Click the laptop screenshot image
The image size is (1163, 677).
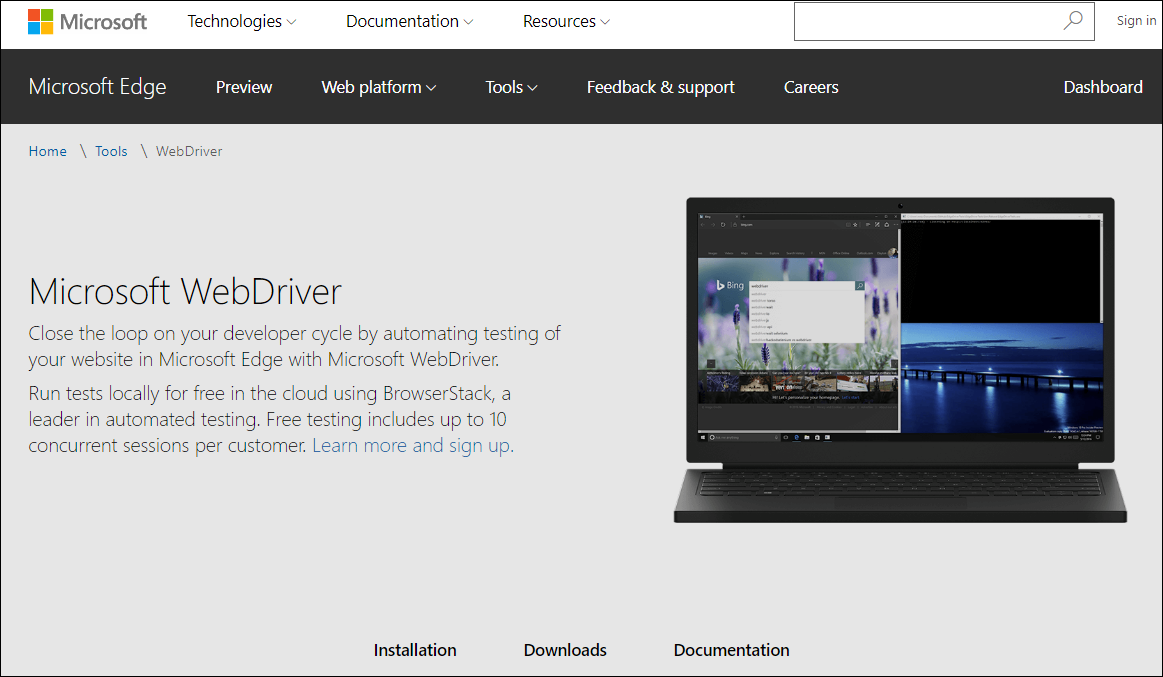[x=900, y=360]
